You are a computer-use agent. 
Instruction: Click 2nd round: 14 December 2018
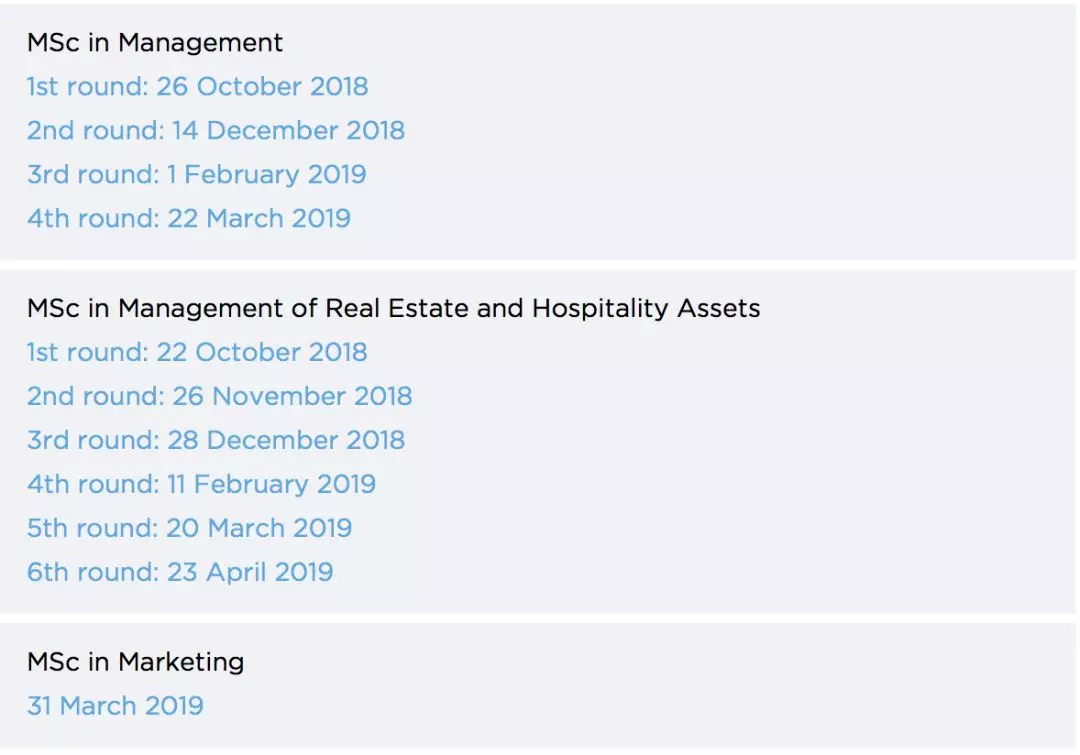tap(215, 131)
